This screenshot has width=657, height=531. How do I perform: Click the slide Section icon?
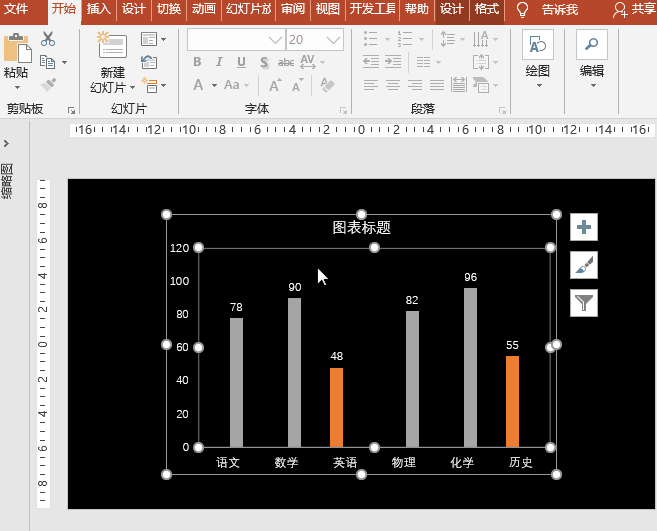(x=150, y=85)
